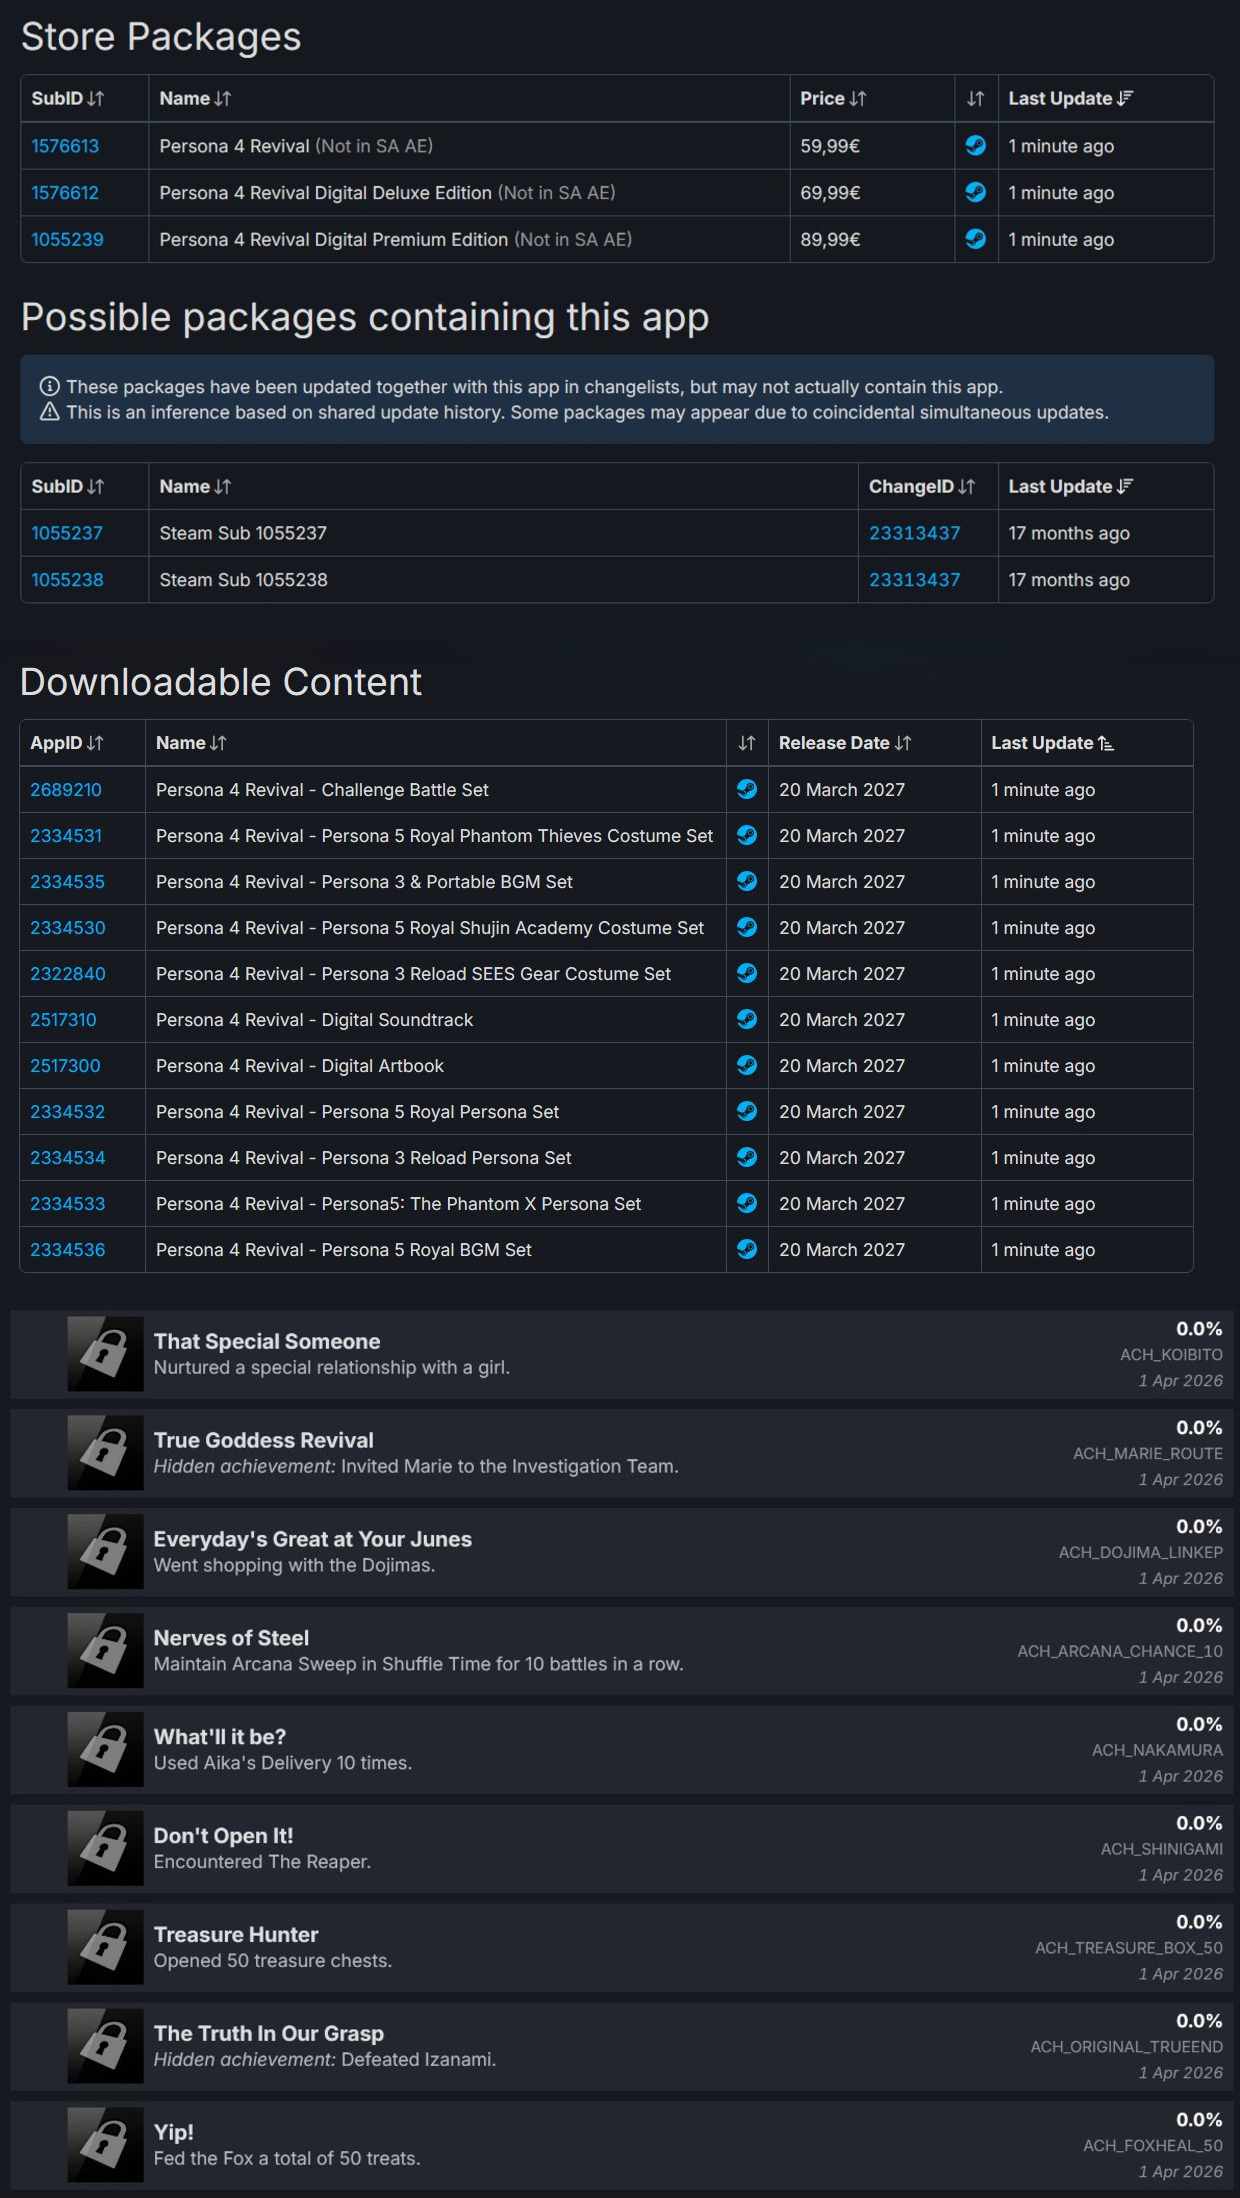Open Steam store icon for Digital Premium Edition

pos(976,239)
